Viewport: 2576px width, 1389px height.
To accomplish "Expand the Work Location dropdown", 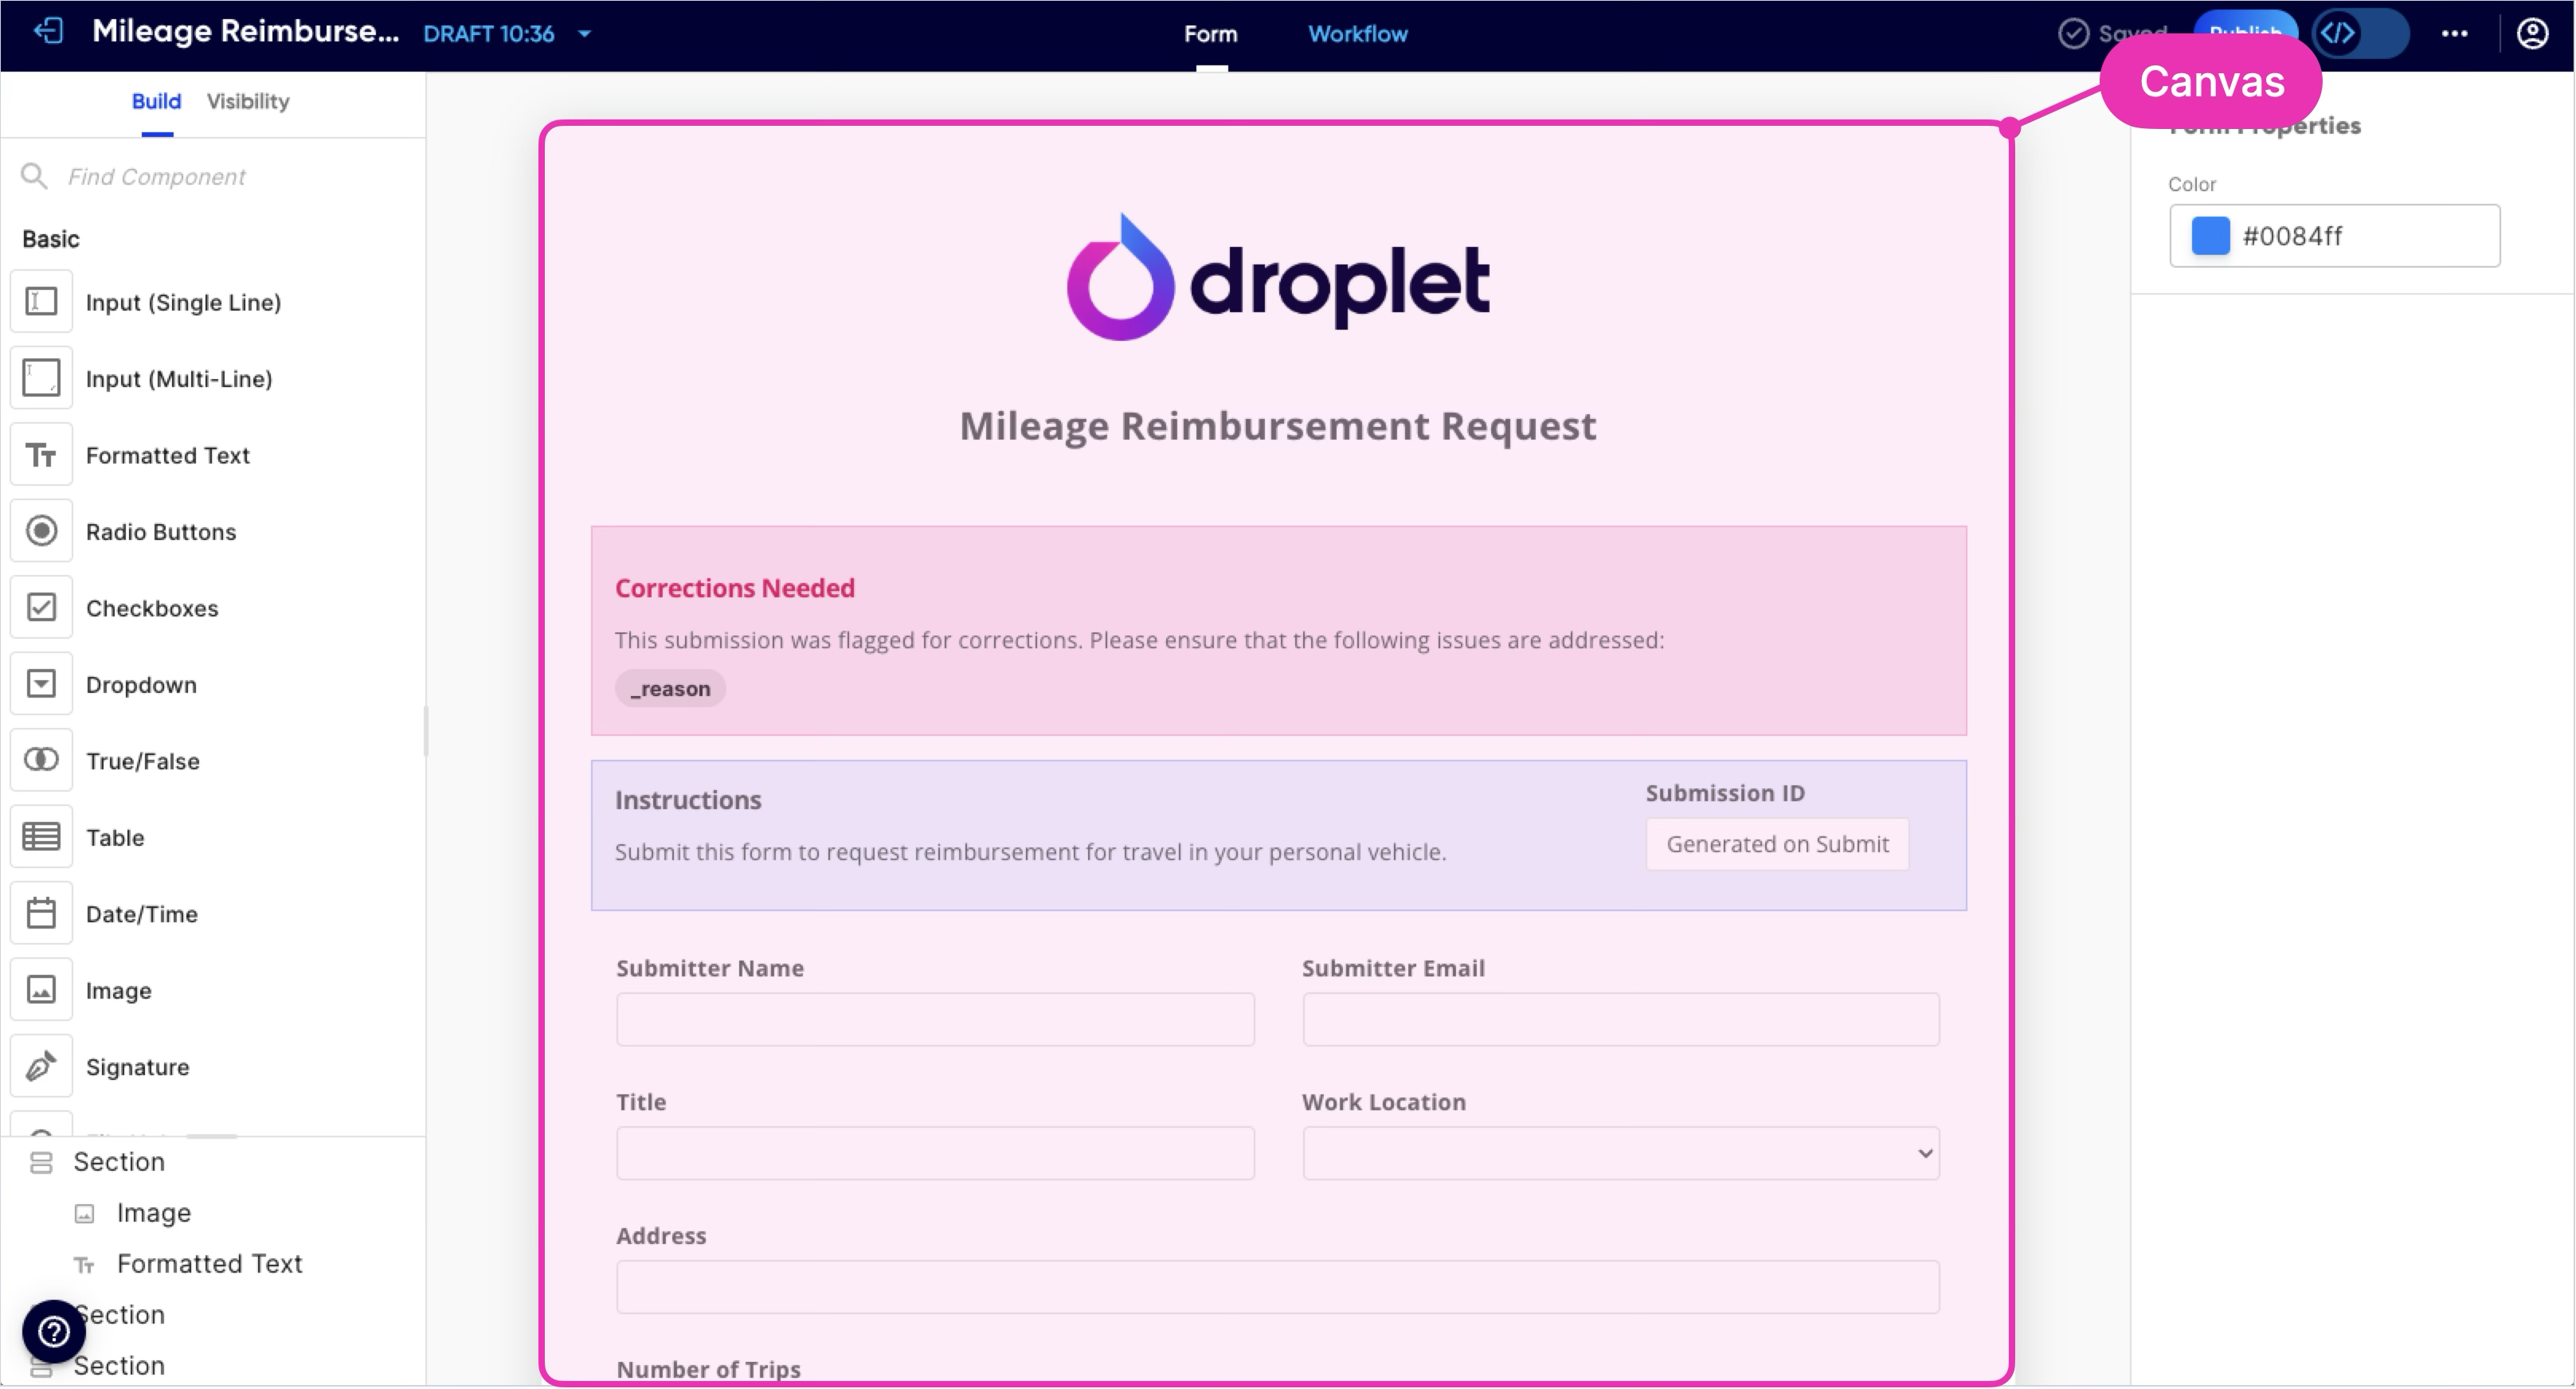I will pos(1620,1153).
